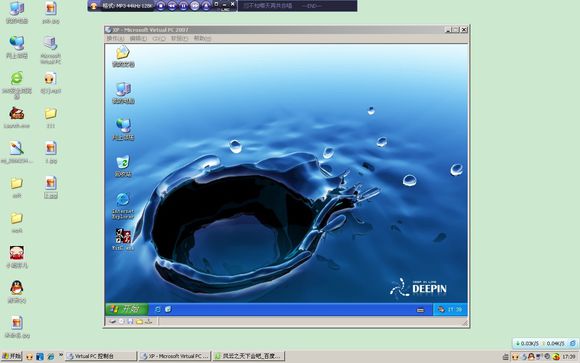Click the green 开始 Start button inside the VM
This screenshot has height=363, width=580.
[x=127, y=309]
